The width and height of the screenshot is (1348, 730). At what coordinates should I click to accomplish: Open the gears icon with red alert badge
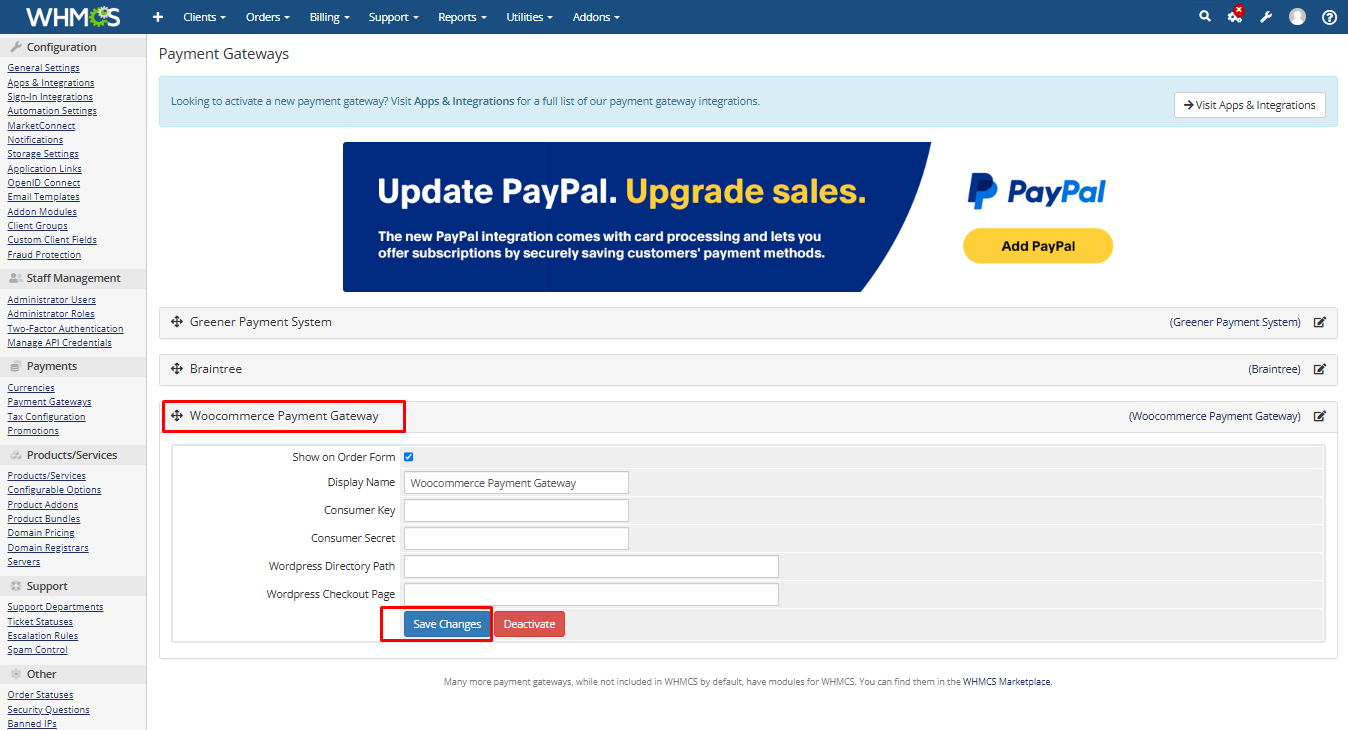pyautogui.click(x=1235, y=15)
